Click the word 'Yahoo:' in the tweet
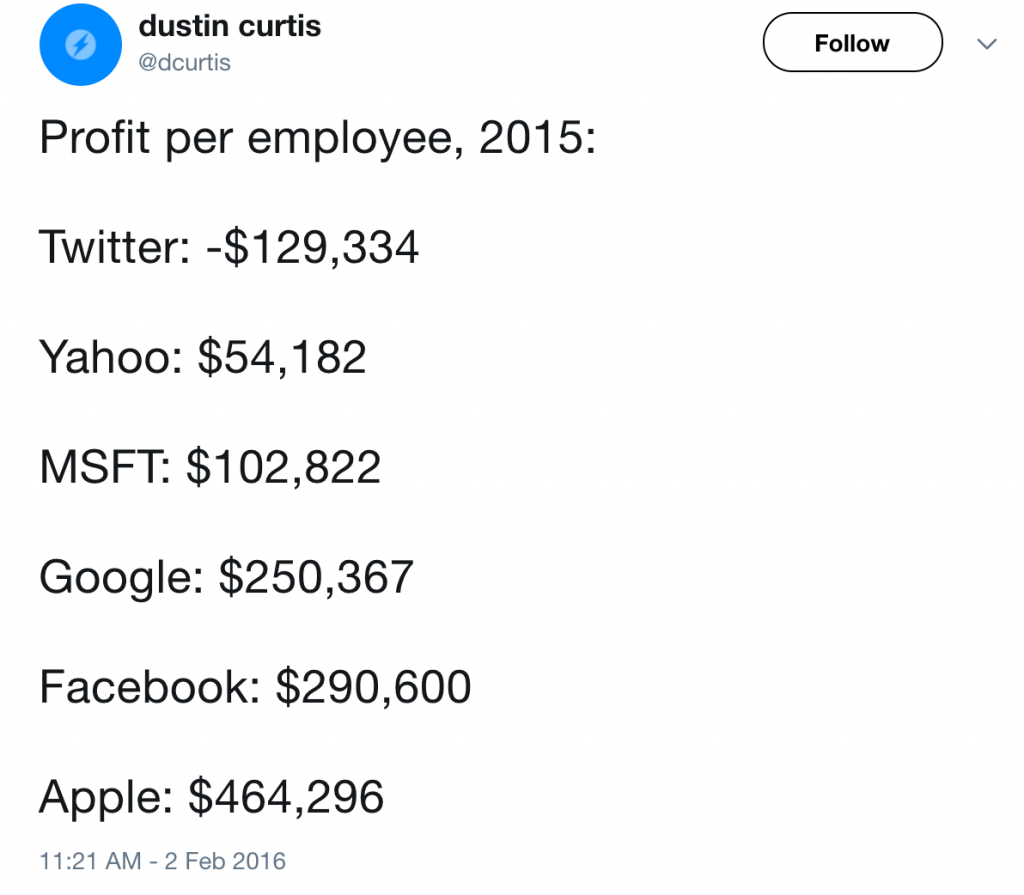The image size is (1024, 895). tap(110, 357)
